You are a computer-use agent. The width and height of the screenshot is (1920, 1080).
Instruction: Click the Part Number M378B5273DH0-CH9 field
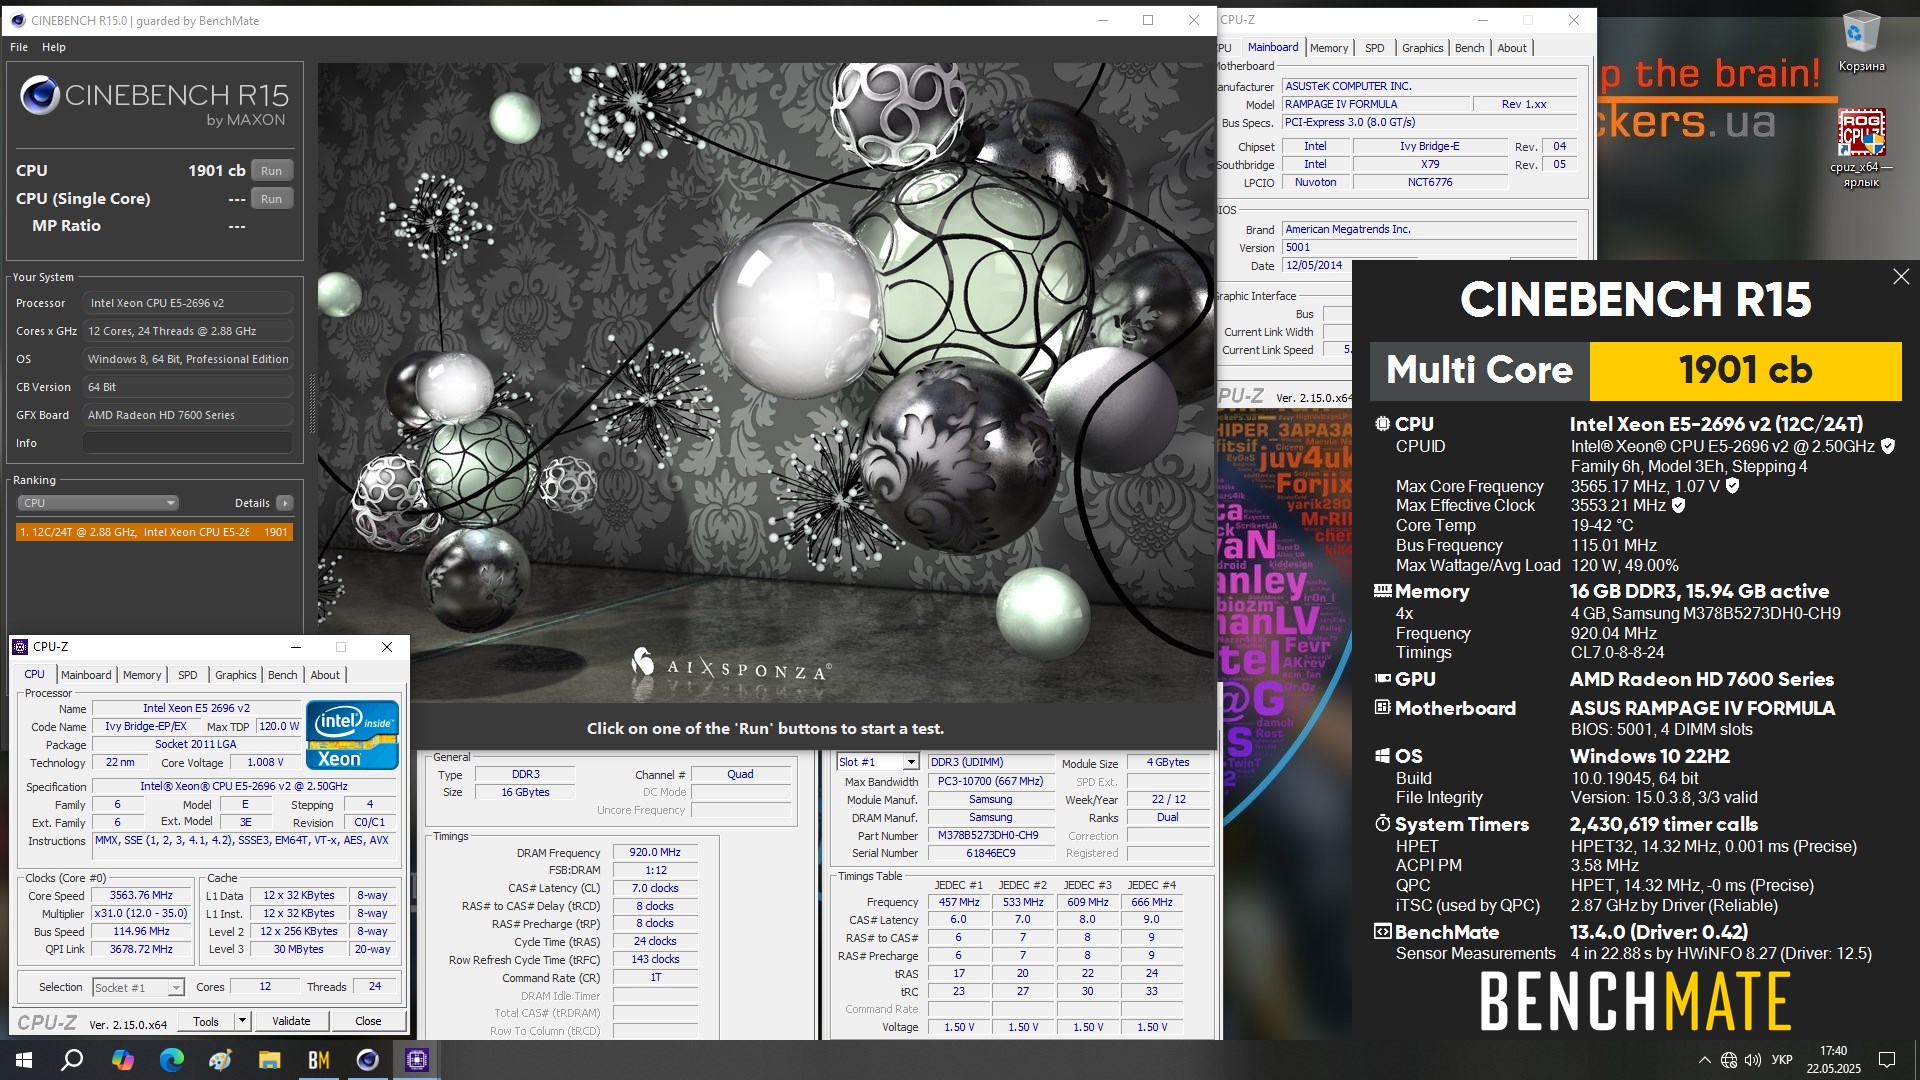coord(990,835)
